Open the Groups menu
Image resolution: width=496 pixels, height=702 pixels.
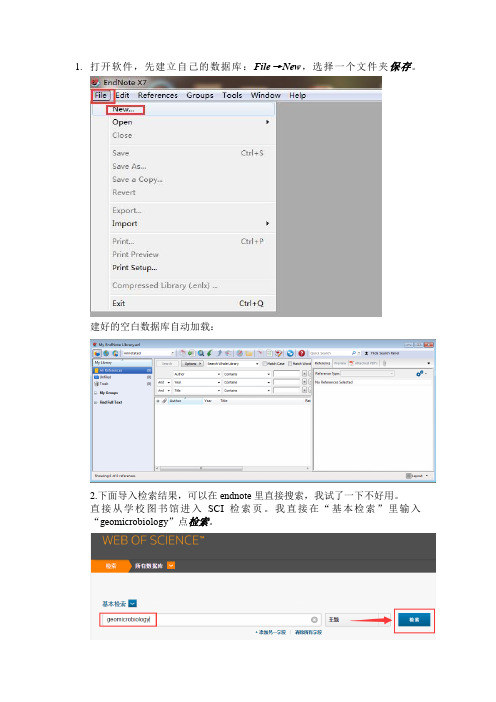tap(200, 95)
